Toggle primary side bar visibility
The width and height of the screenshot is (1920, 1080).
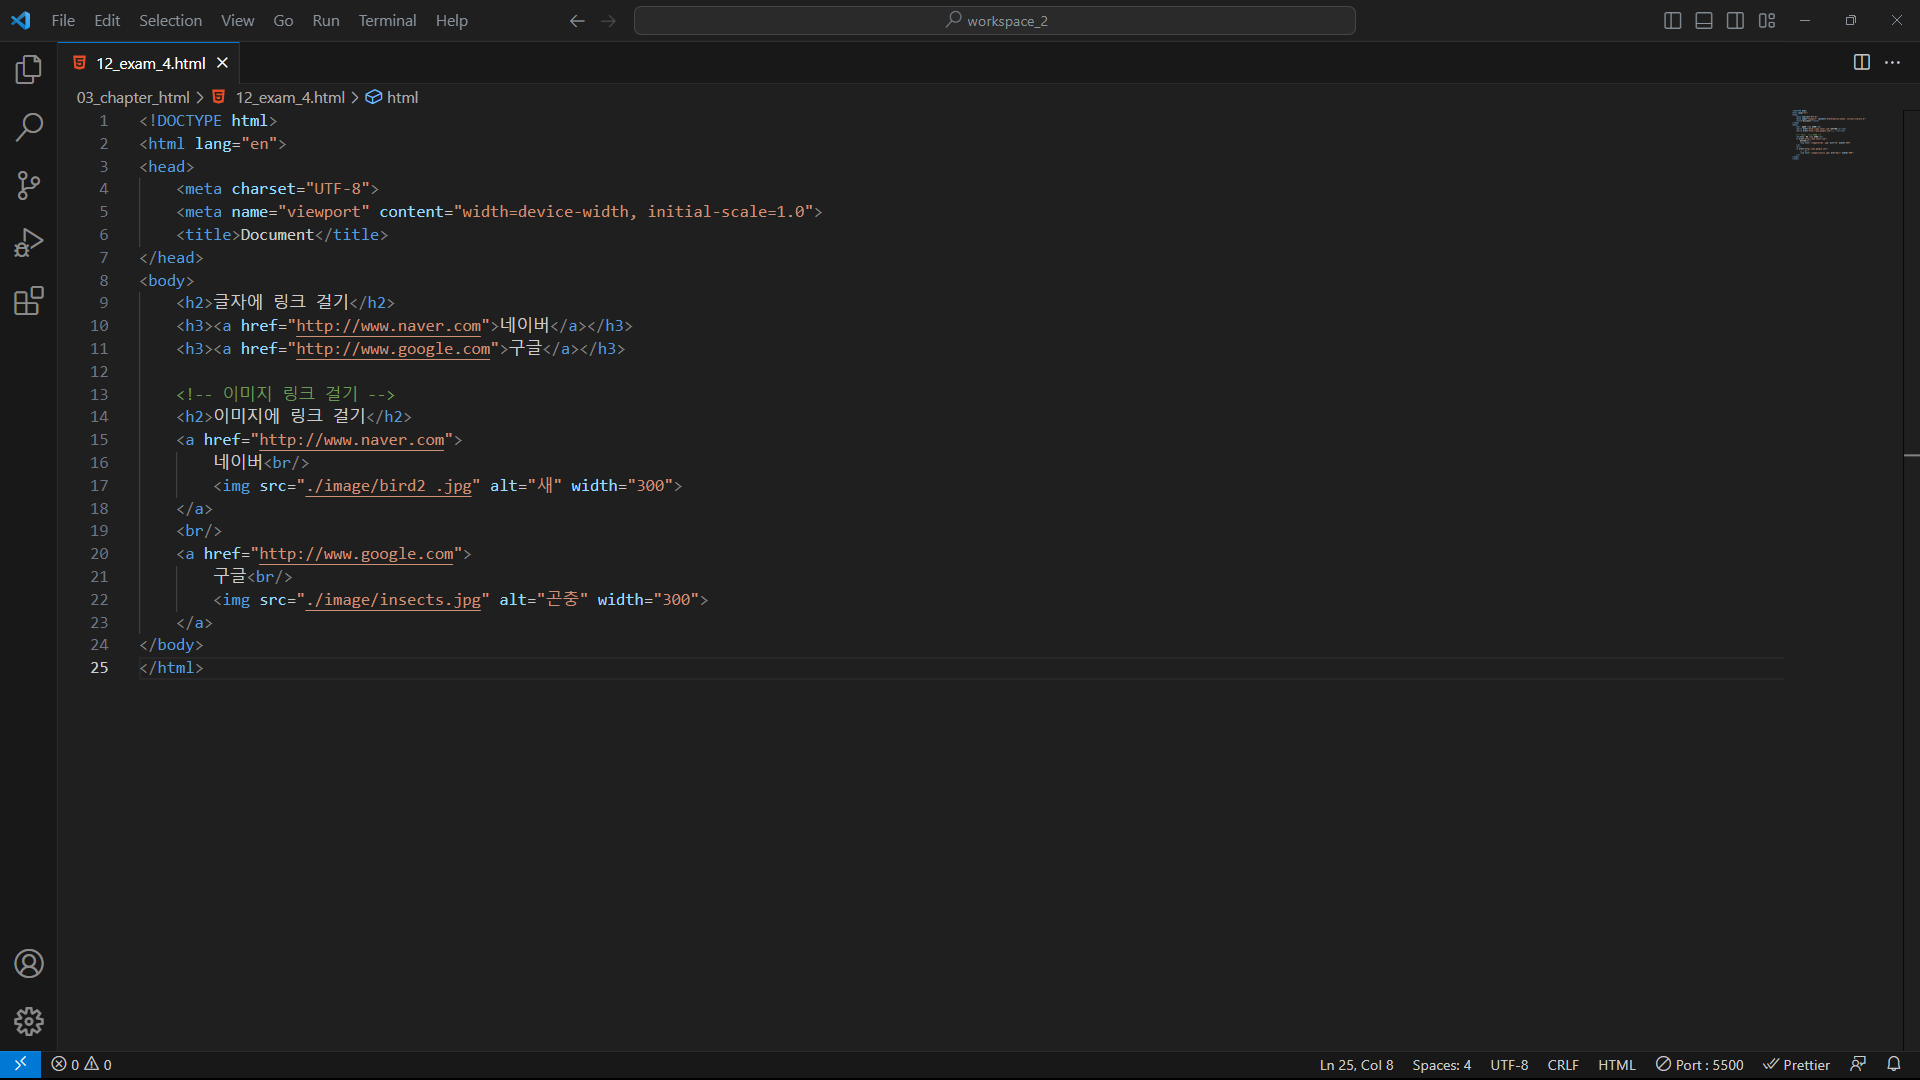pyautogui.click(x=1672, y=20)
